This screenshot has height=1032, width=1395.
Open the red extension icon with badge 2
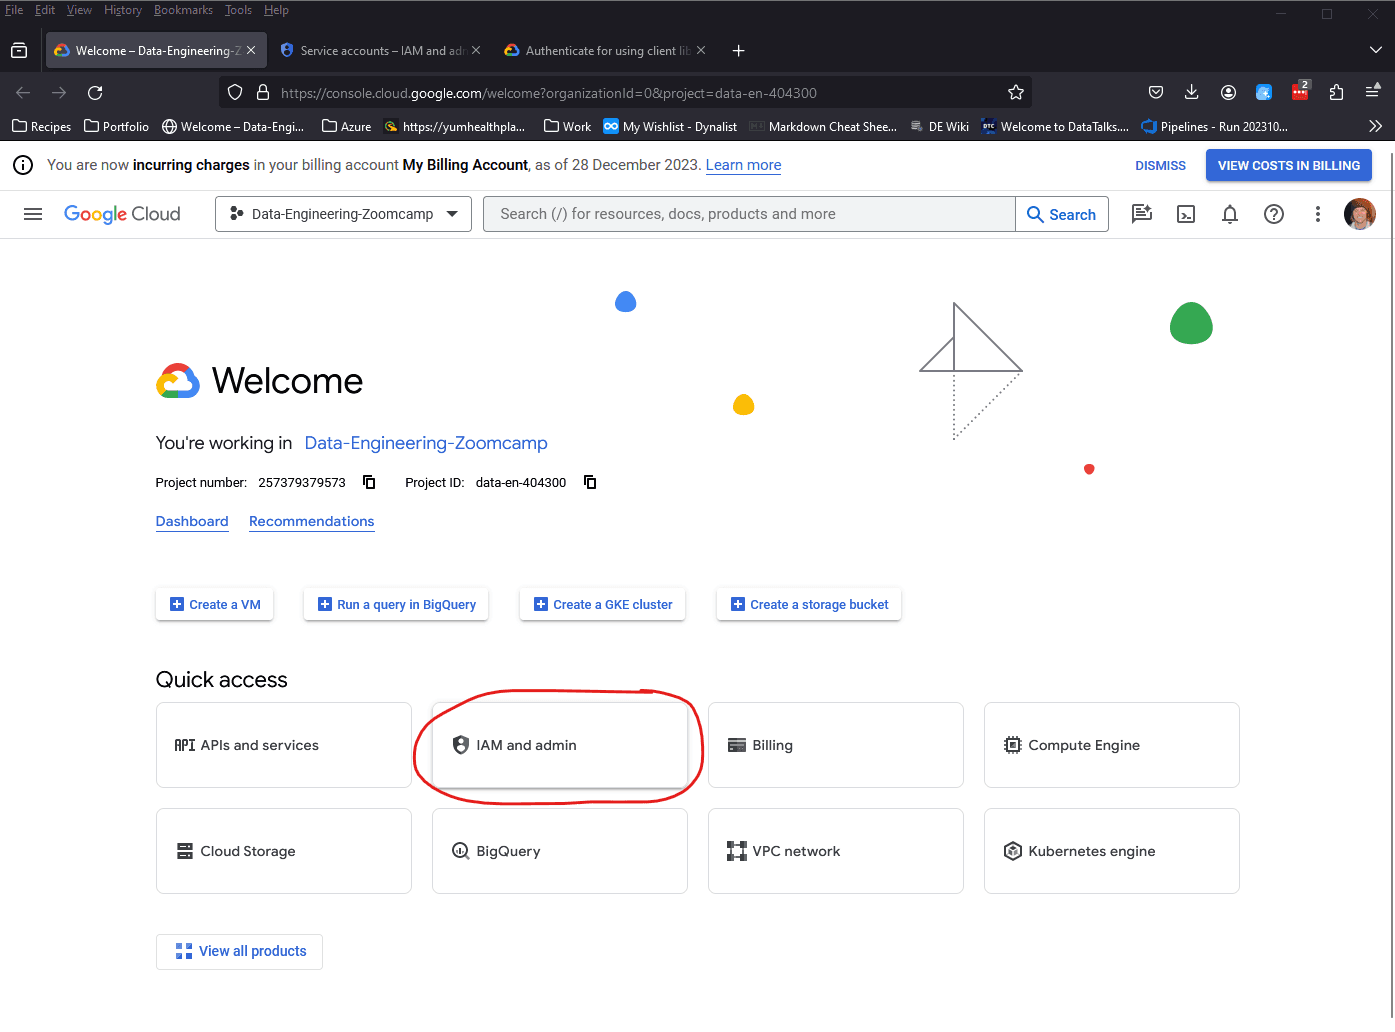coord(1300,91)
